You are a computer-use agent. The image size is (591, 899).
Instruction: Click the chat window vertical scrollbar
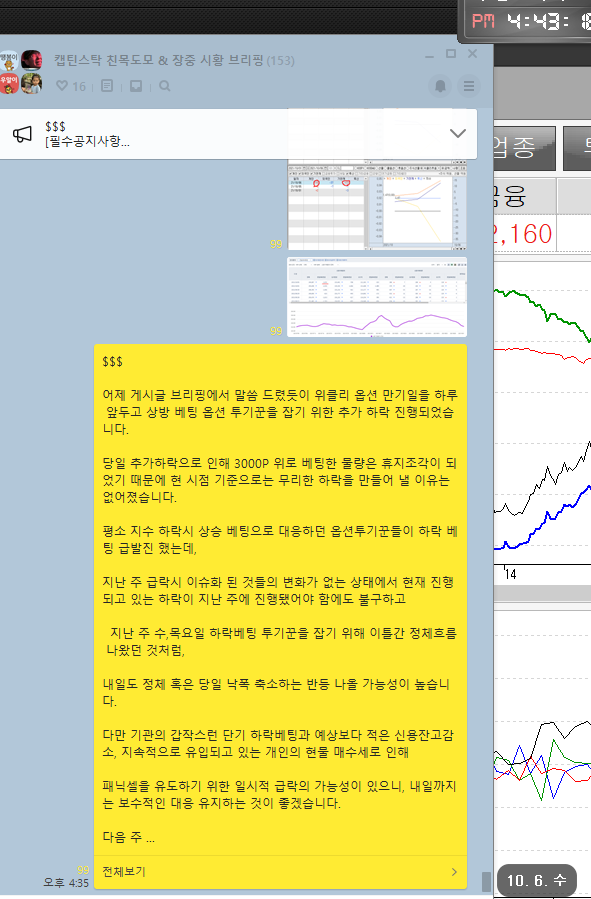[486, 881]
